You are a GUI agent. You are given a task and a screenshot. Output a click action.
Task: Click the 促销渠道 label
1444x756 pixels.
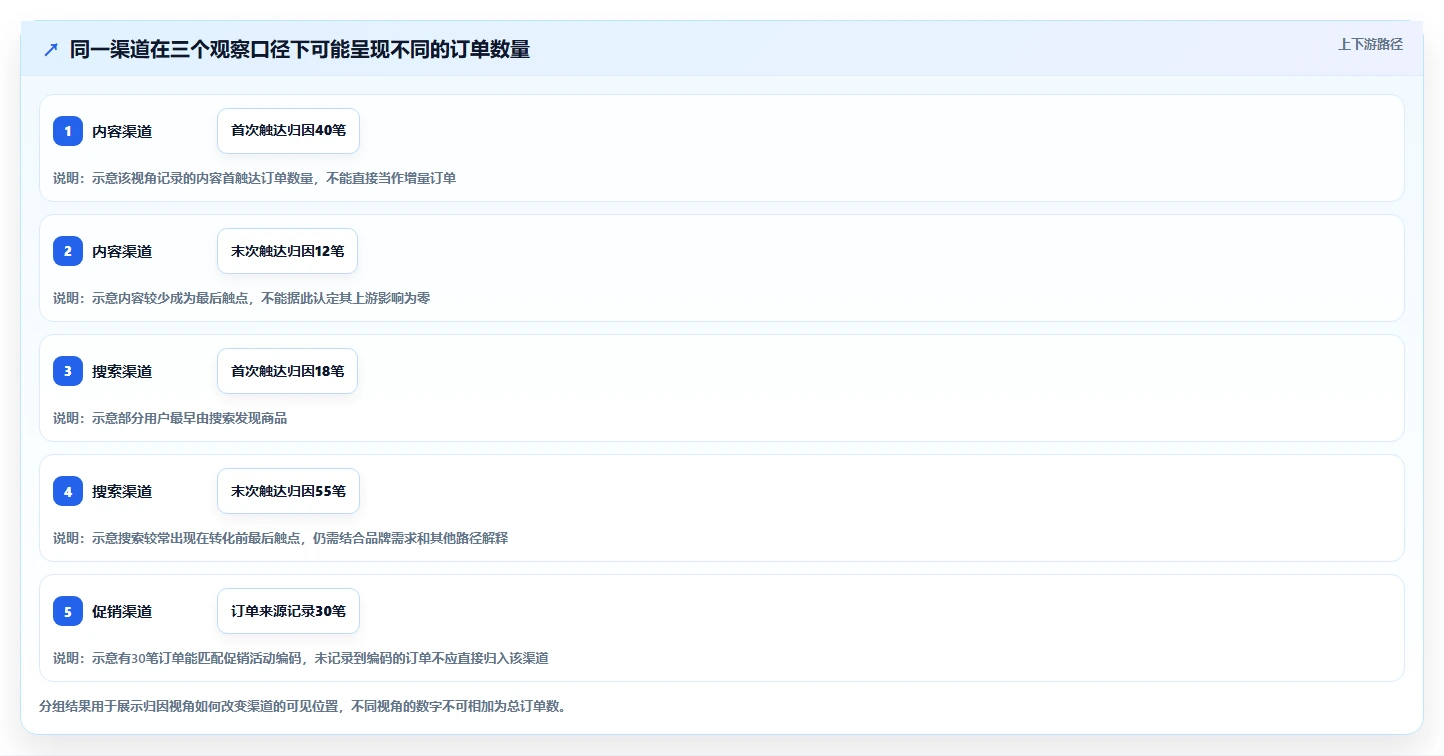[x=122, y=611]
